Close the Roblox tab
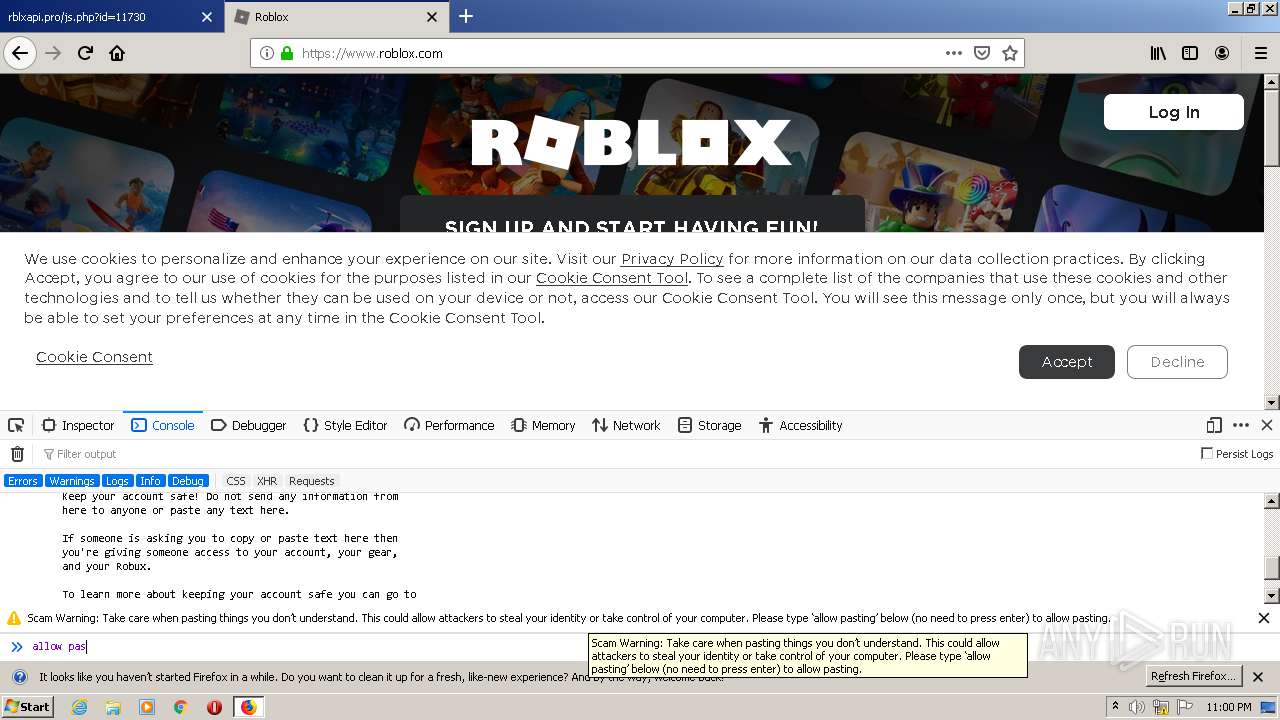Viewport: 1280px width, 720px height. click(x=432, y=17)
